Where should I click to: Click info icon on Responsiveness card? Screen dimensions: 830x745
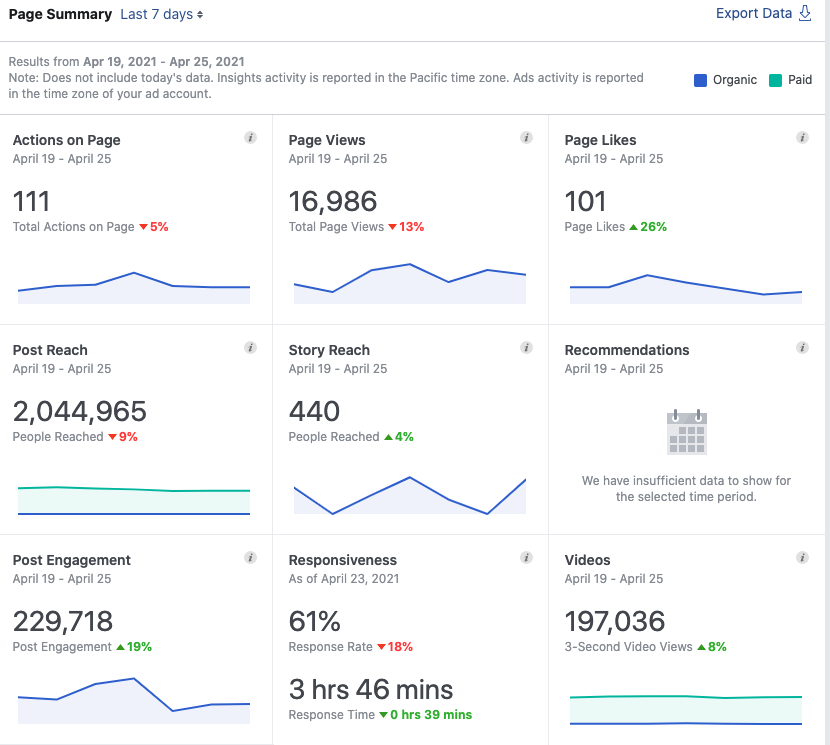pos(526,558)
